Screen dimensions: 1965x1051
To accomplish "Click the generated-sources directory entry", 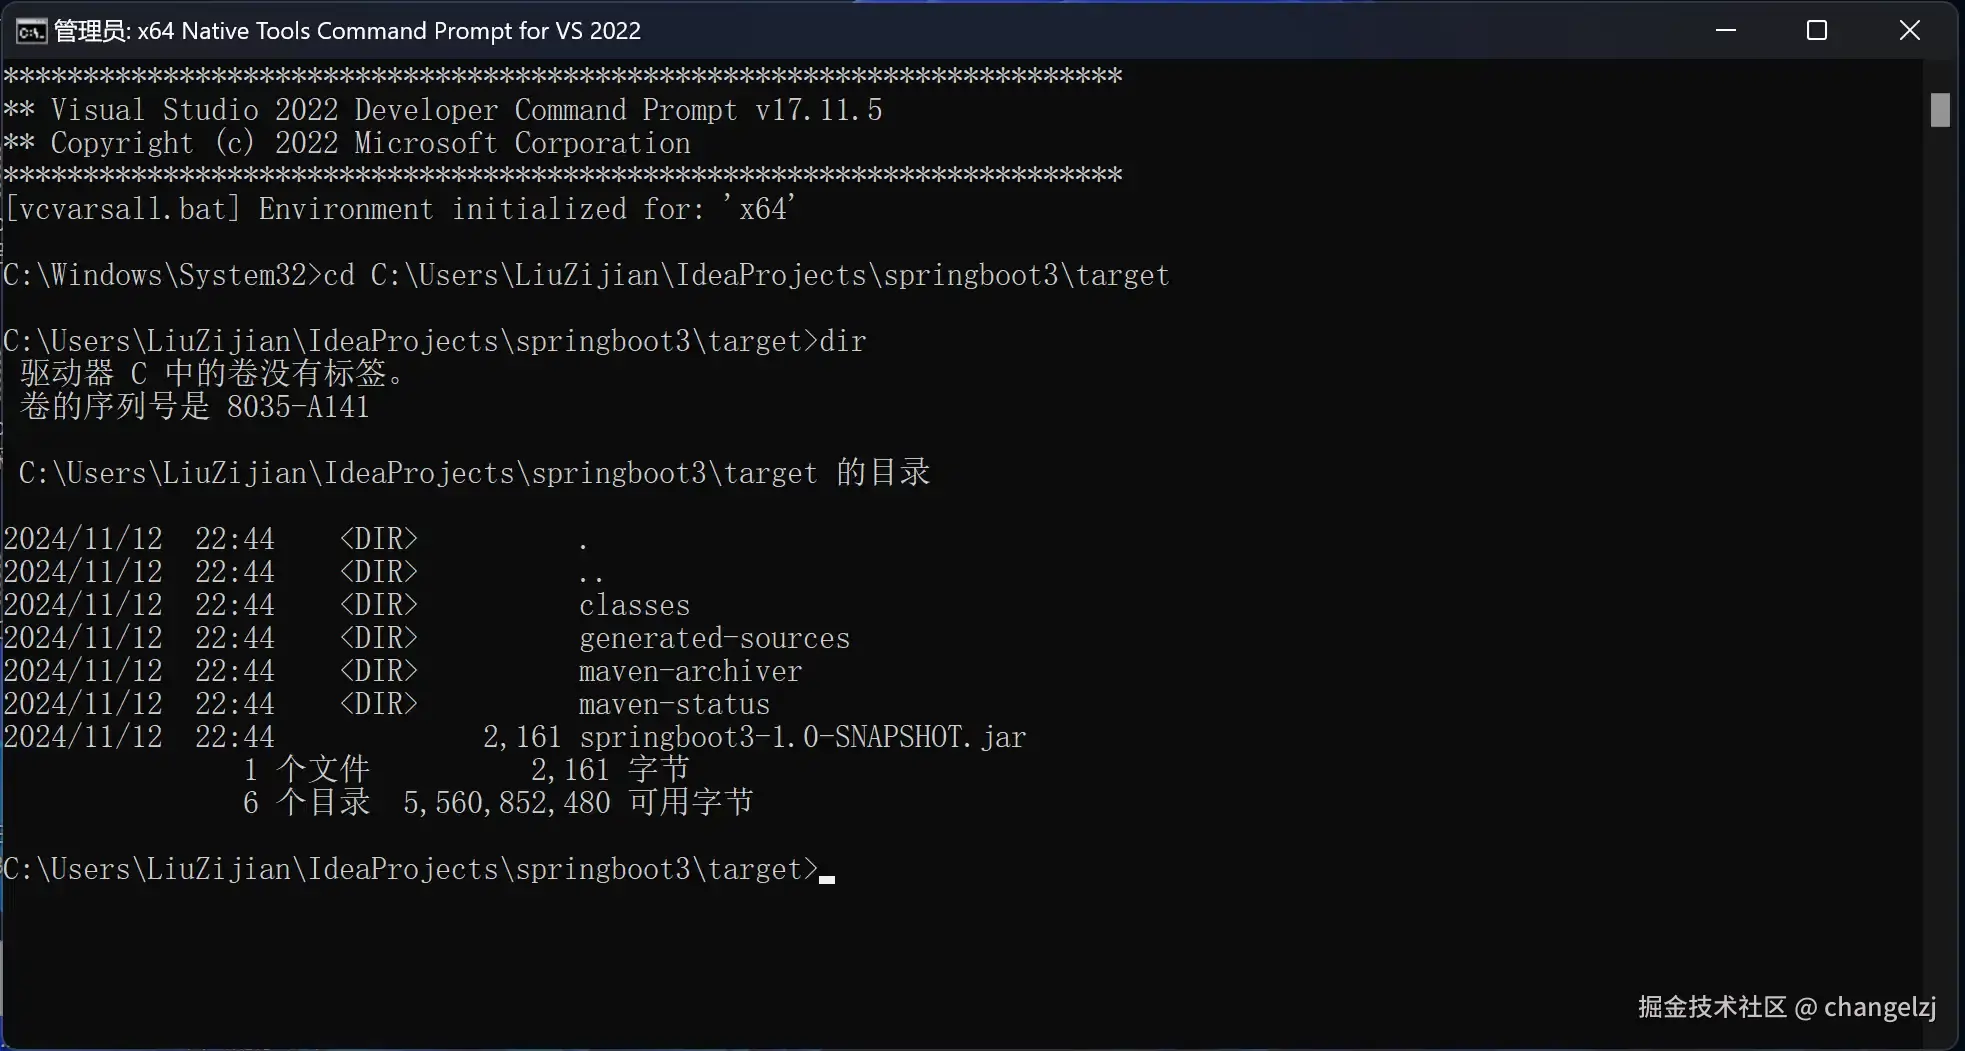I will pyautogui.click(x=714, y=638).
